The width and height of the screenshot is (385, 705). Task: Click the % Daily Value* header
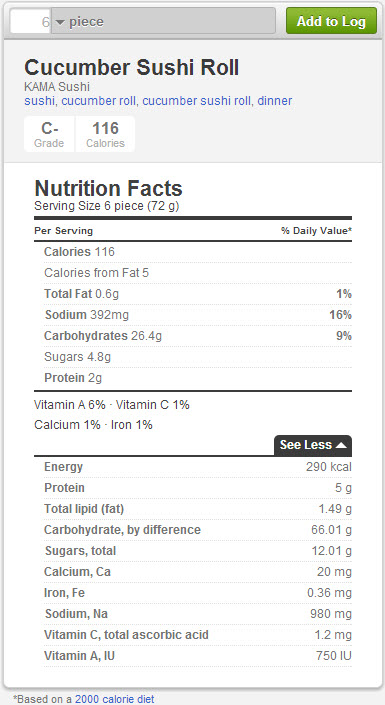[x=317, y=231]
